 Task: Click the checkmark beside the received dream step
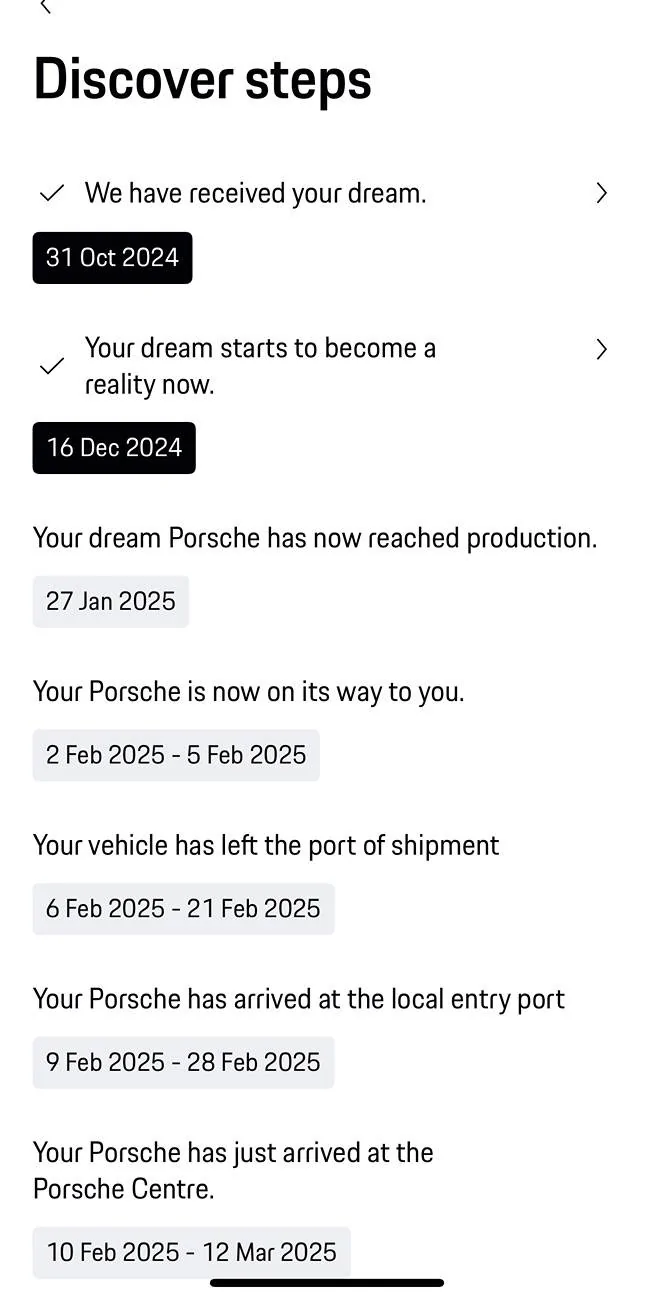52,193
